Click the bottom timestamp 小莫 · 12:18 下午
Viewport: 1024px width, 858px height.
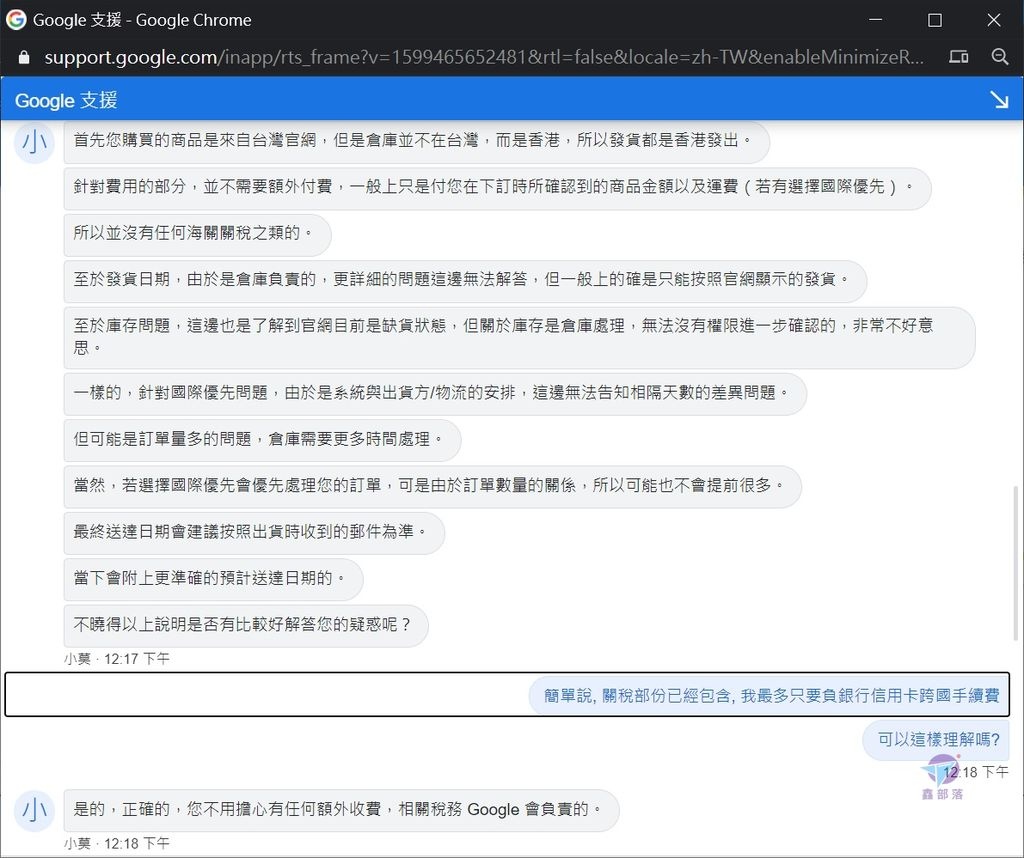(x=117, y=844)
